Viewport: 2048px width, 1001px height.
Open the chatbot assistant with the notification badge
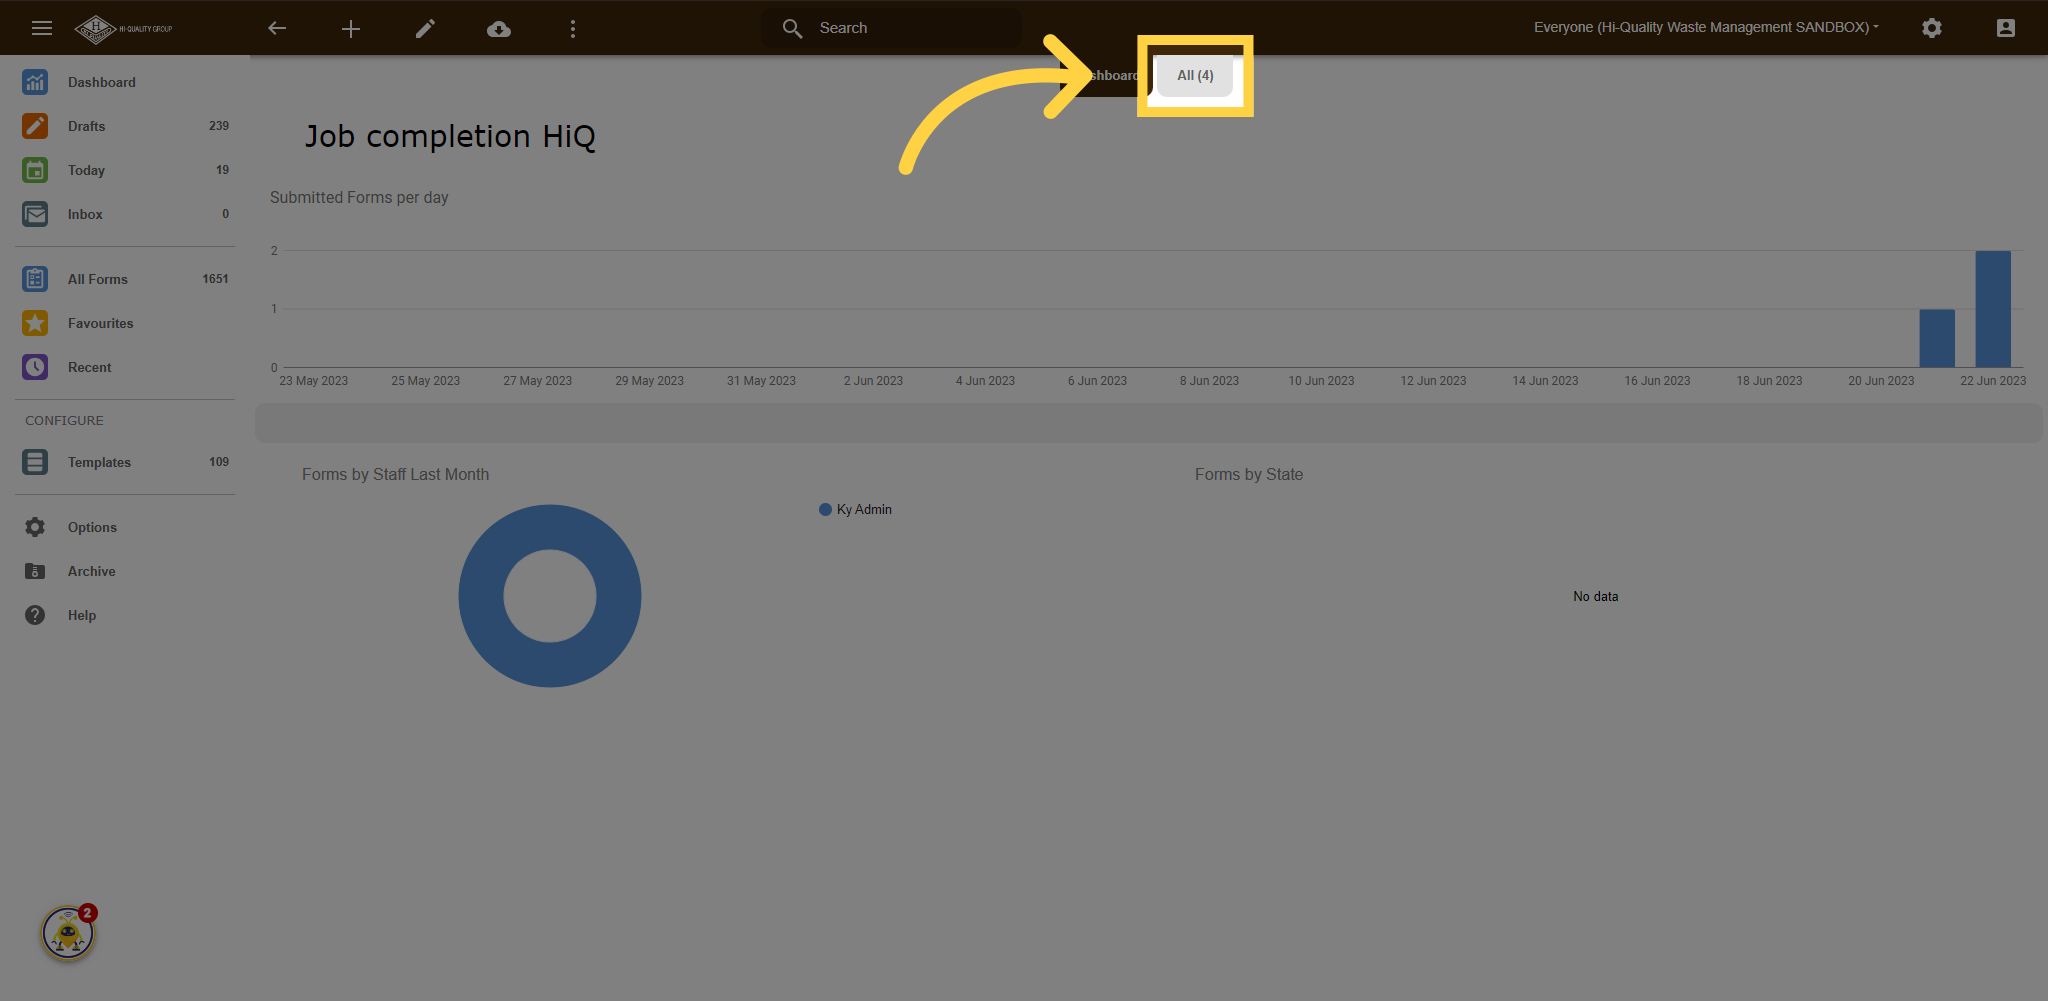pos(66,932)
